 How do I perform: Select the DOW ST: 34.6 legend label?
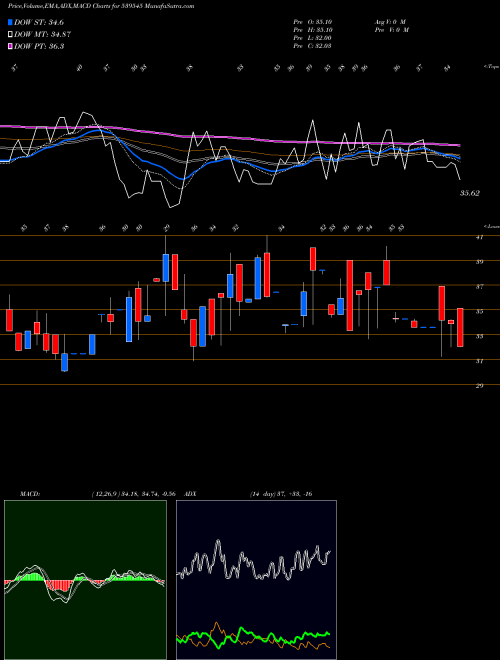[x=39, y=23]
